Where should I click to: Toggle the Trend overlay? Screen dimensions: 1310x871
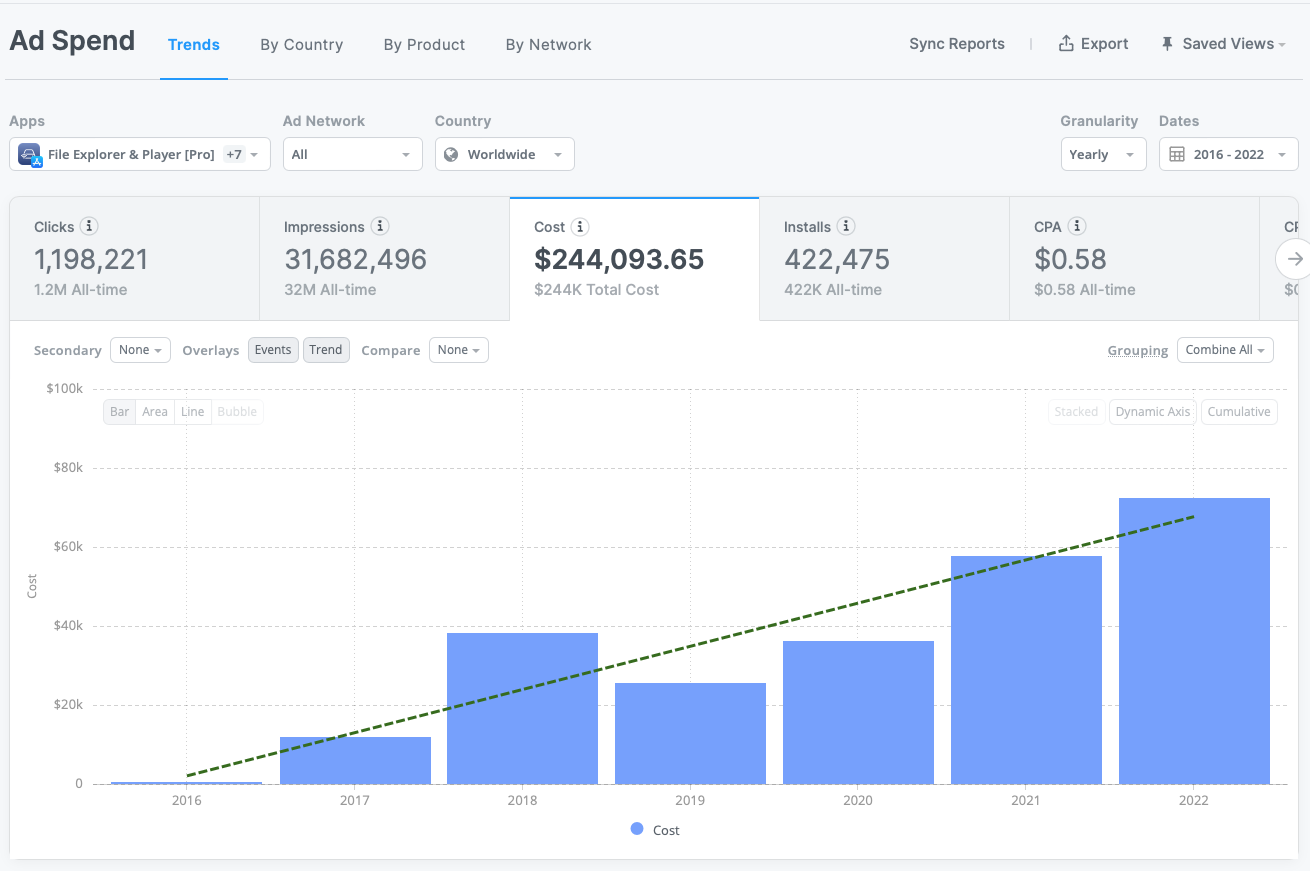tap(326, 350)
